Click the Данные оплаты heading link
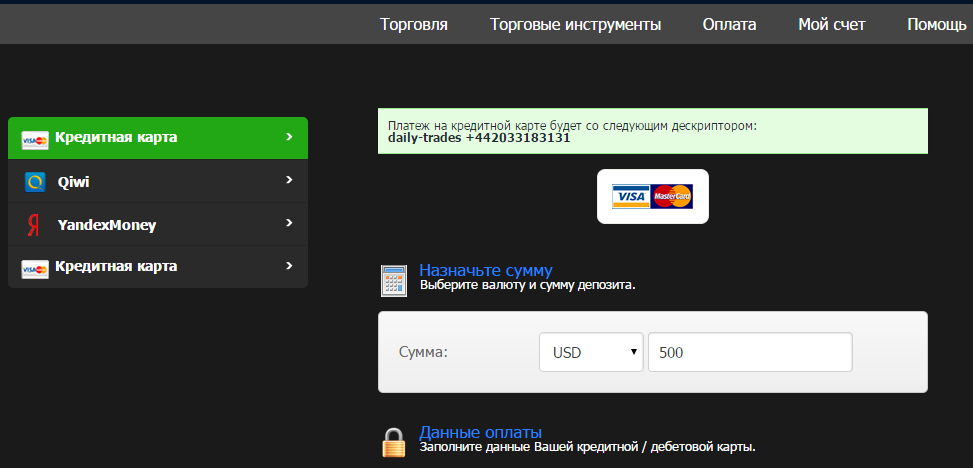Screen dimensions: 973x468 pos(480,432)
